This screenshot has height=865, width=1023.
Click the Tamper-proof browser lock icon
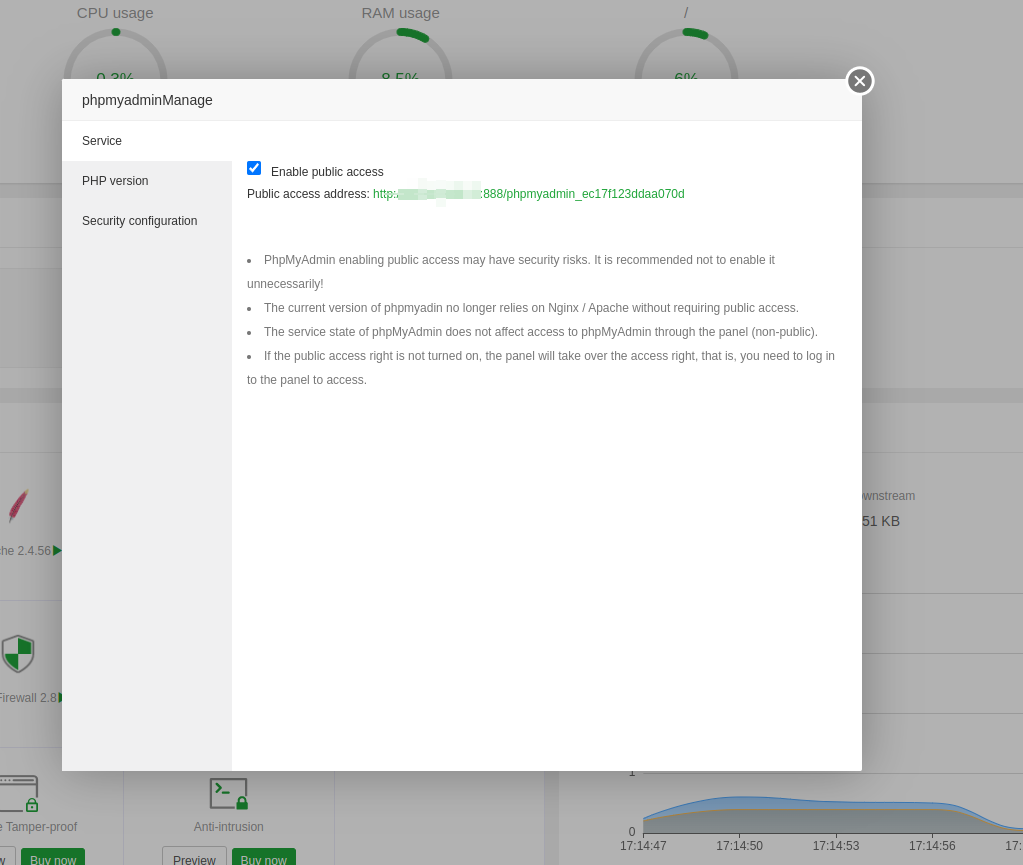pyautogui.click(x=20, y=793)
